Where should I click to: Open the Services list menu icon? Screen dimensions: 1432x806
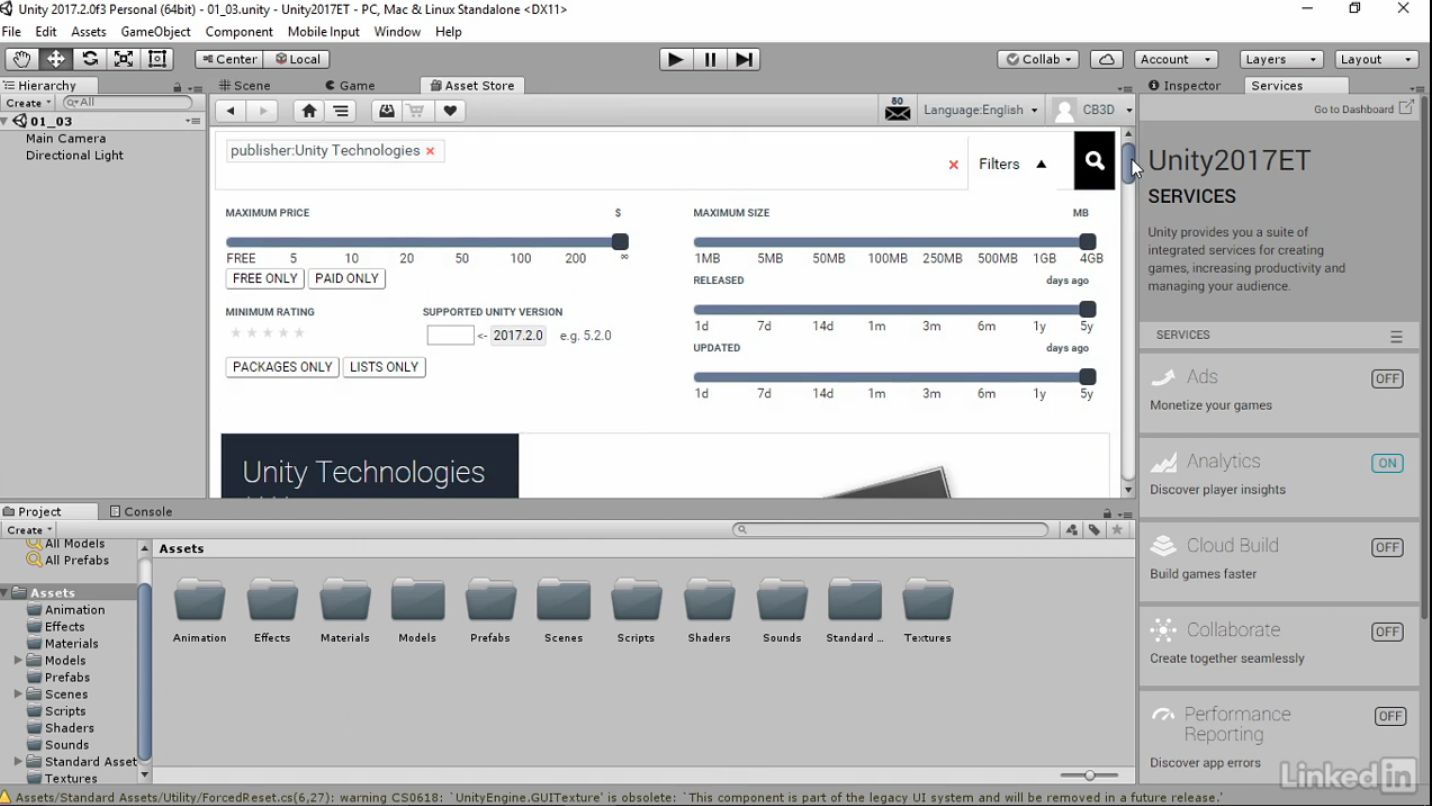[x=1396, y=337]
